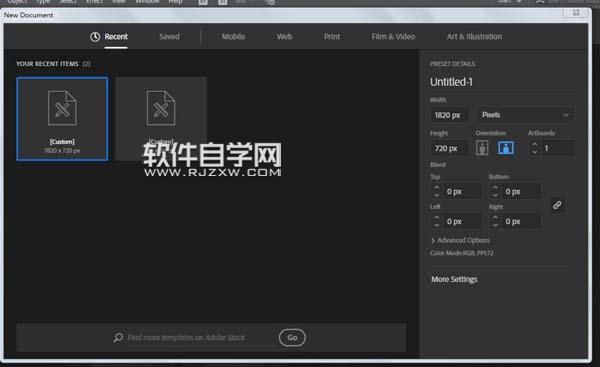Click the Artboards number field
This screenshot has height=367, width=600.
558,148
